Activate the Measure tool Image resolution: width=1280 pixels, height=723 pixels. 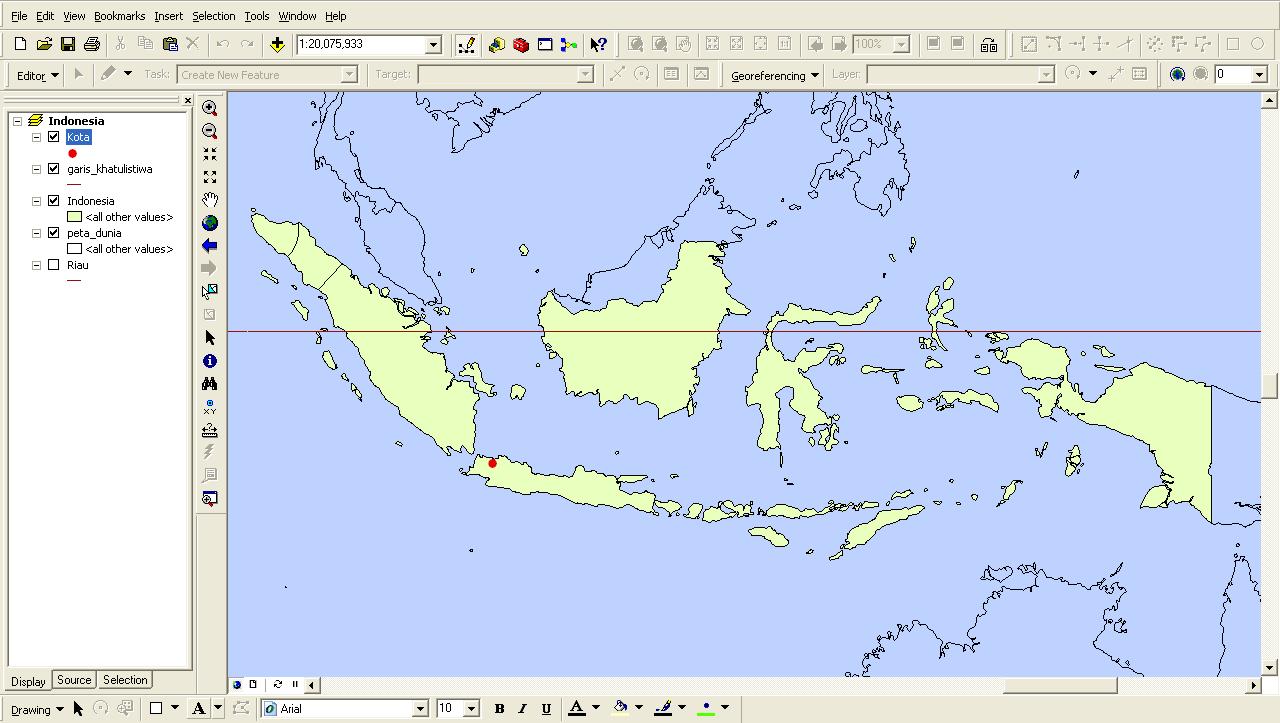(x=210, y=430)
